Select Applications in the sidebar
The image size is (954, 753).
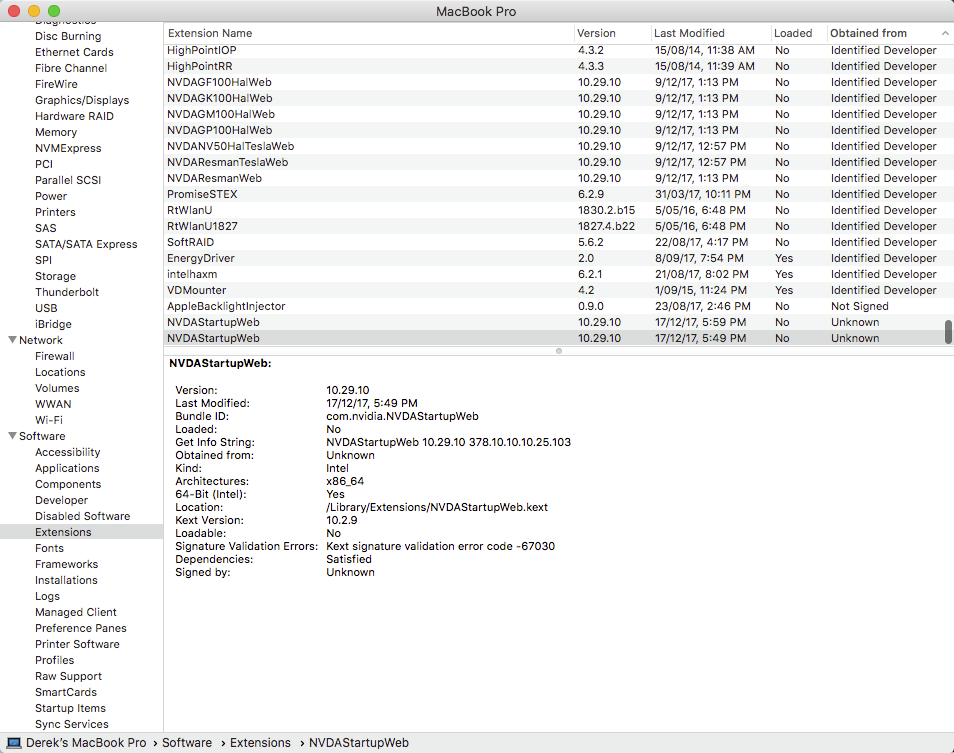point(67,468)
